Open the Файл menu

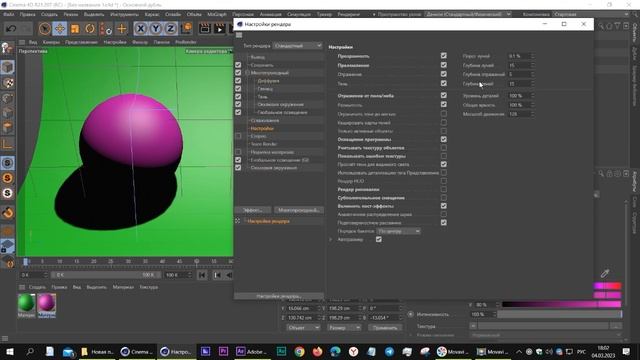[9, 14]
